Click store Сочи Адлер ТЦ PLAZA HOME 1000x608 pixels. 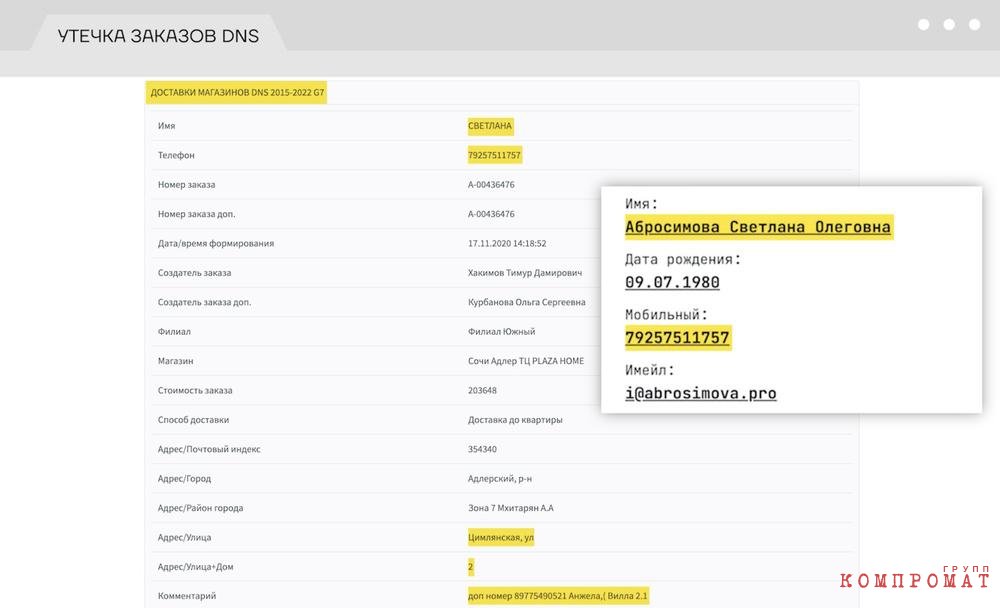[526, 360]
